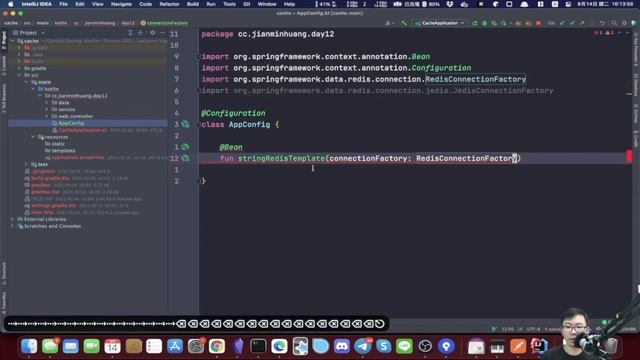
Task: Open Microsoft Edge from the Dock
Action: [x=279, y=346]
